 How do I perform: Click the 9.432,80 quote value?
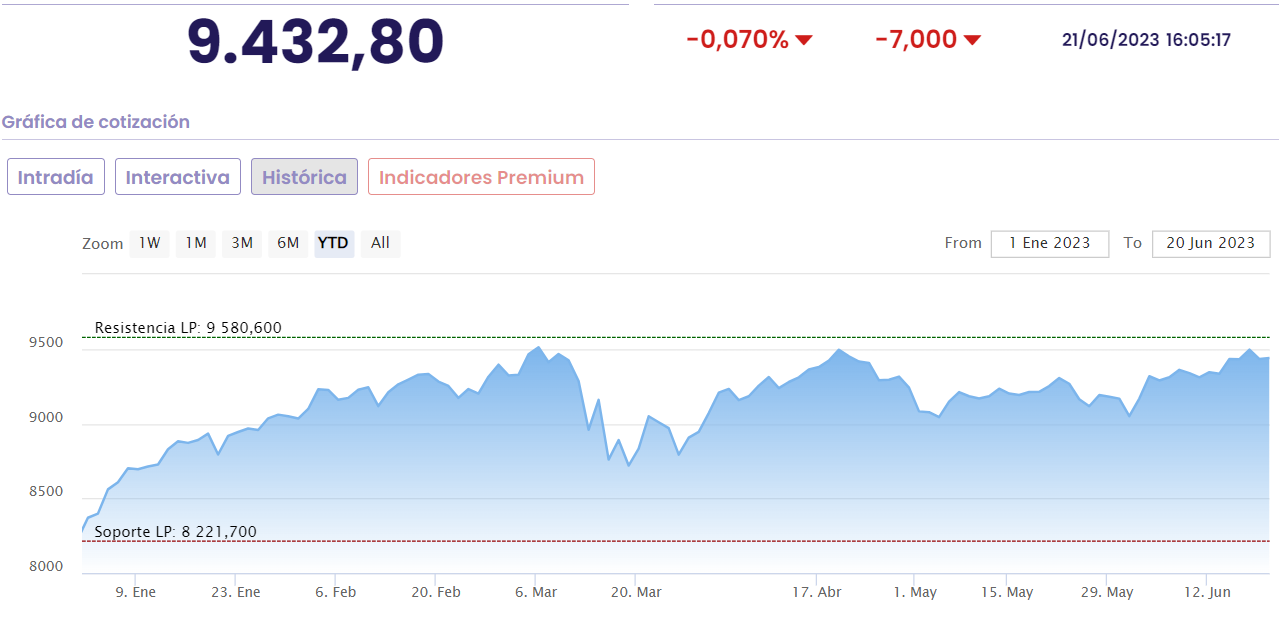click(x=315, y=42)
